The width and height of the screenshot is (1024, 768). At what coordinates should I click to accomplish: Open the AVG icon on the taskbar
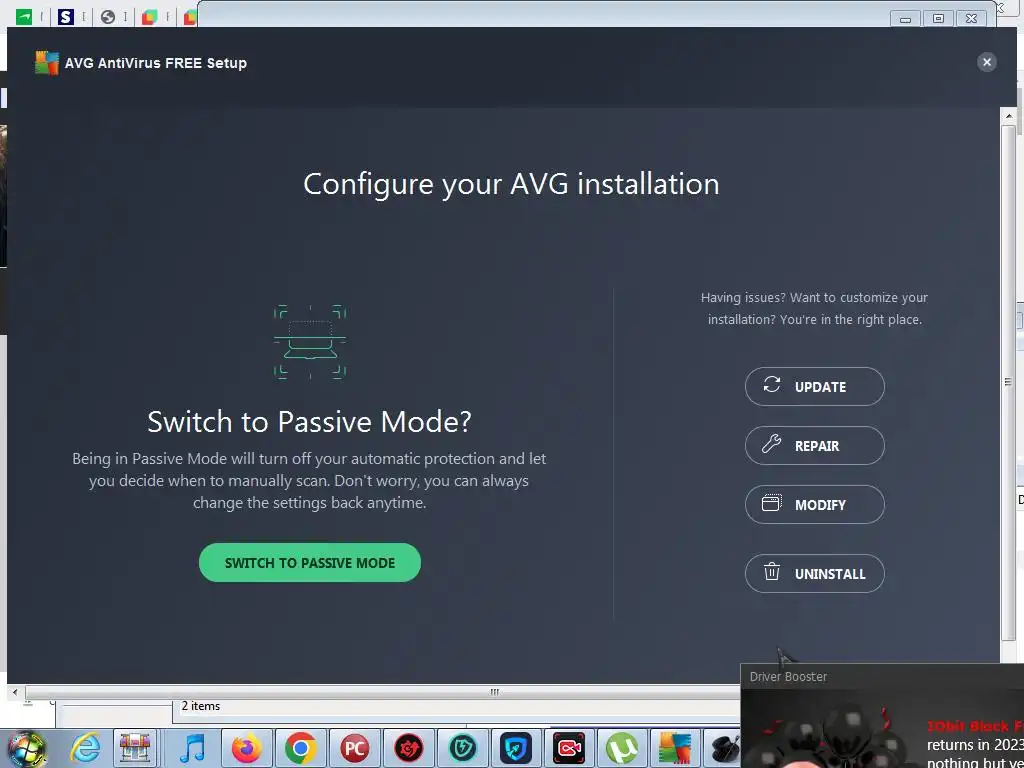(x=675, y=748)
